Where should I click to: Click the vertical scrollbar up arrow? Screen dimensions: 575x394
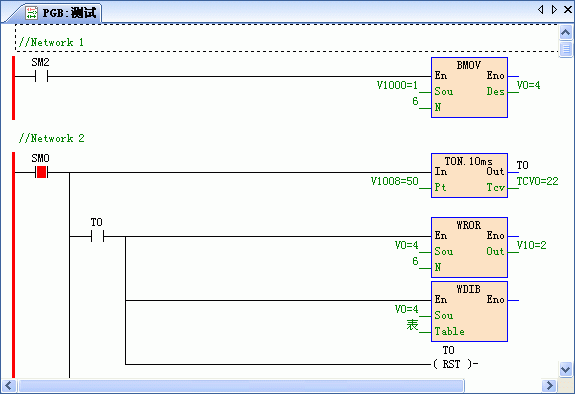(x=565, y=33)
